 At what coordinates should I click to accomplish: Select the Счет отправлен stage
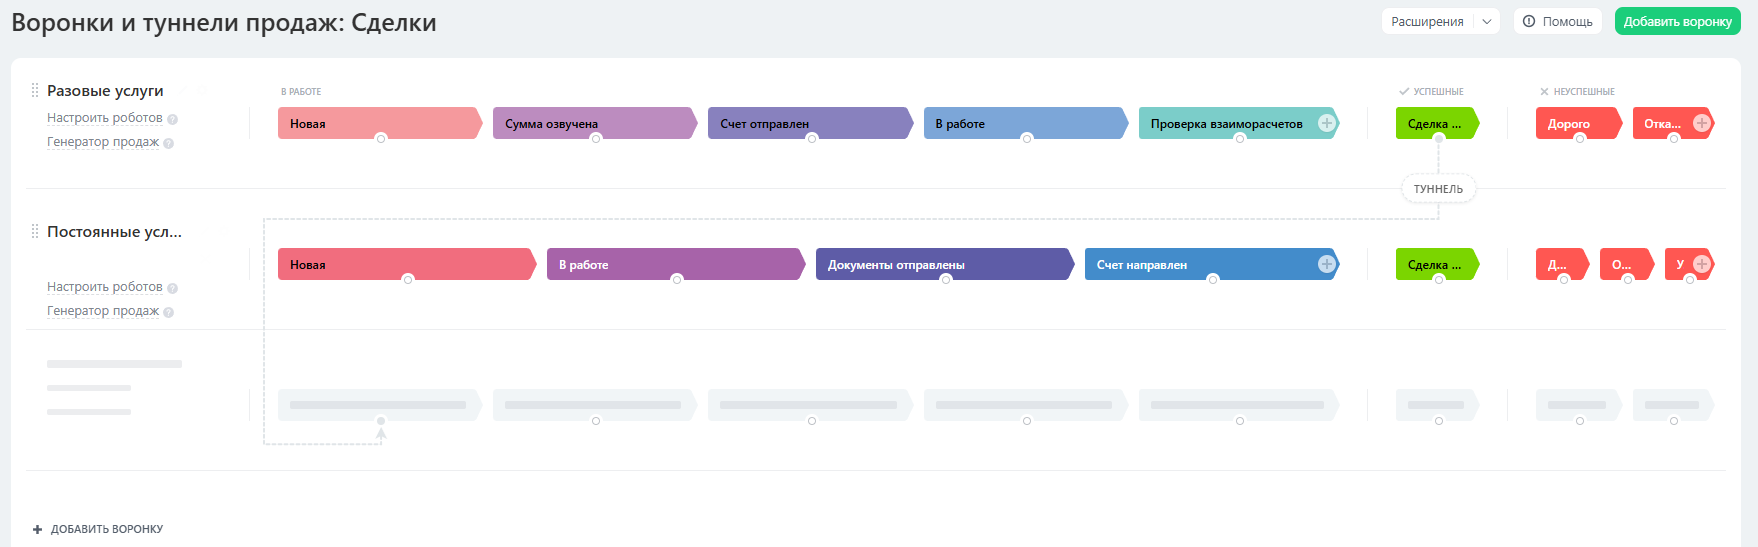point(805,123)
